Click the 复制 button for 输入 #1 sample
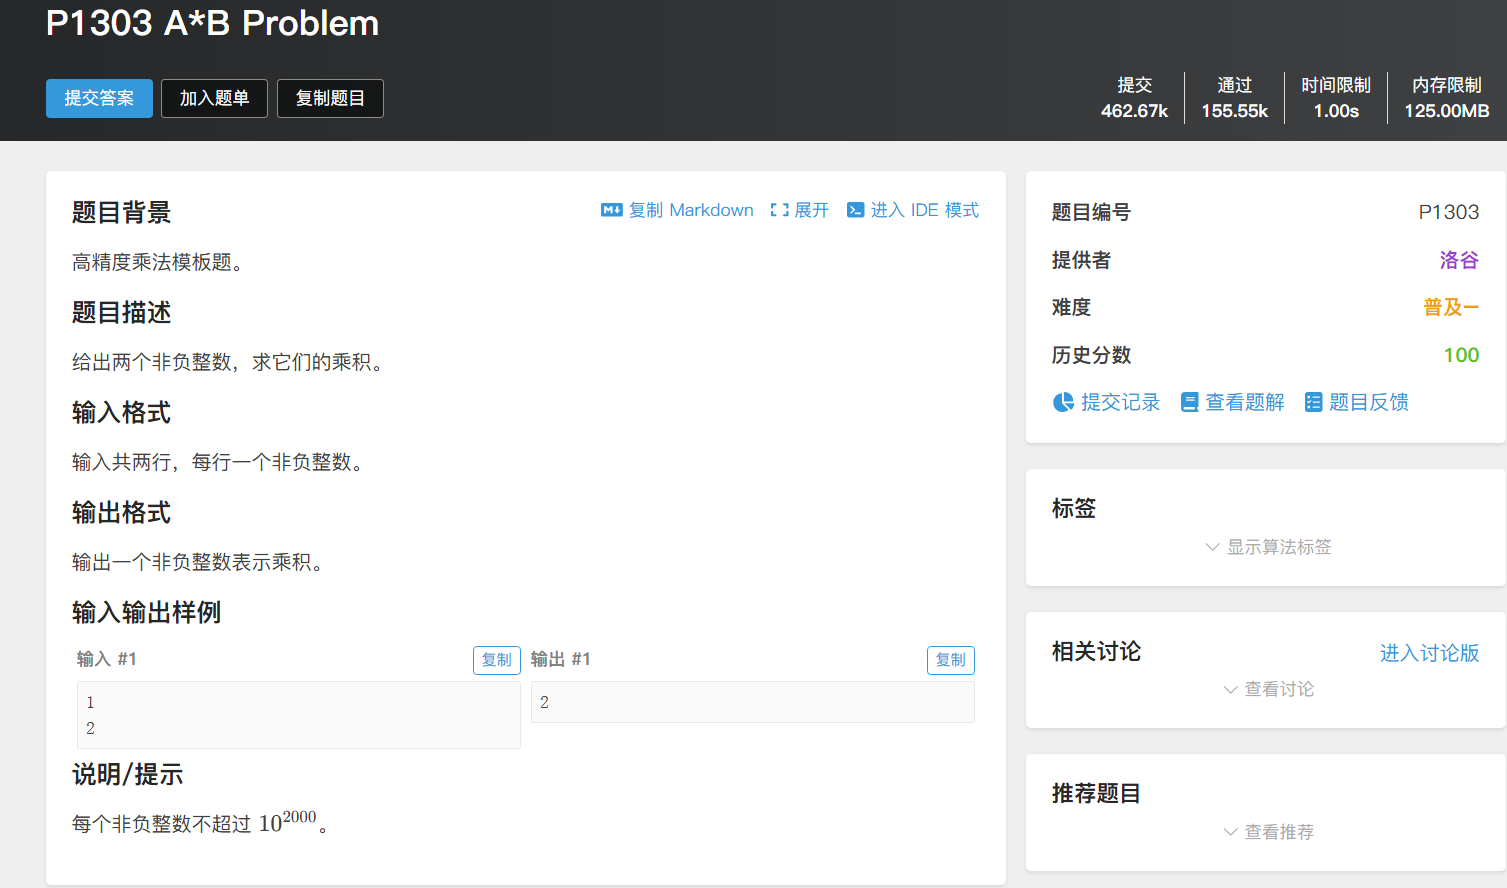The width and height of the screenshot is (1507, 888). tap(496, 660)
